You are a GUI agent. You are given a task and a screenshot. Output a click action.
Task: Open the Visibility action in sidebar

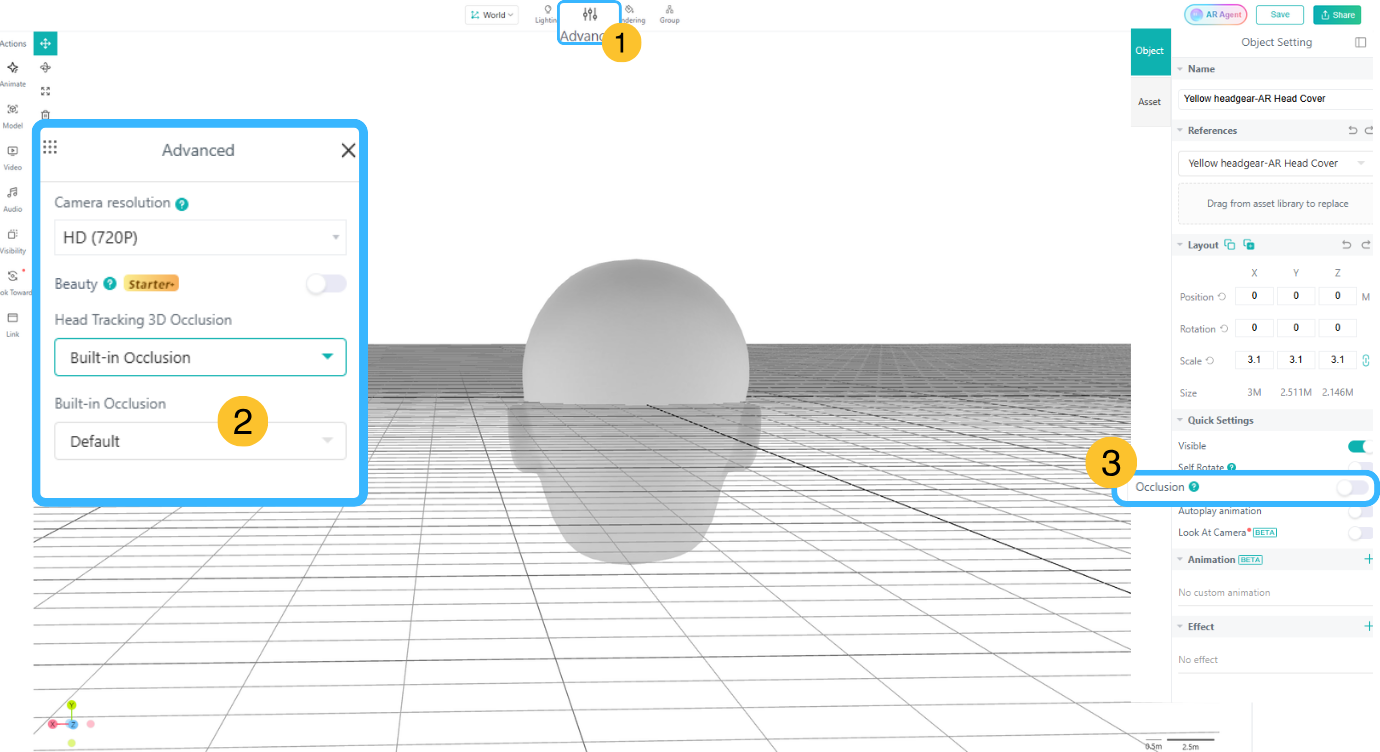tap(13, 240)
